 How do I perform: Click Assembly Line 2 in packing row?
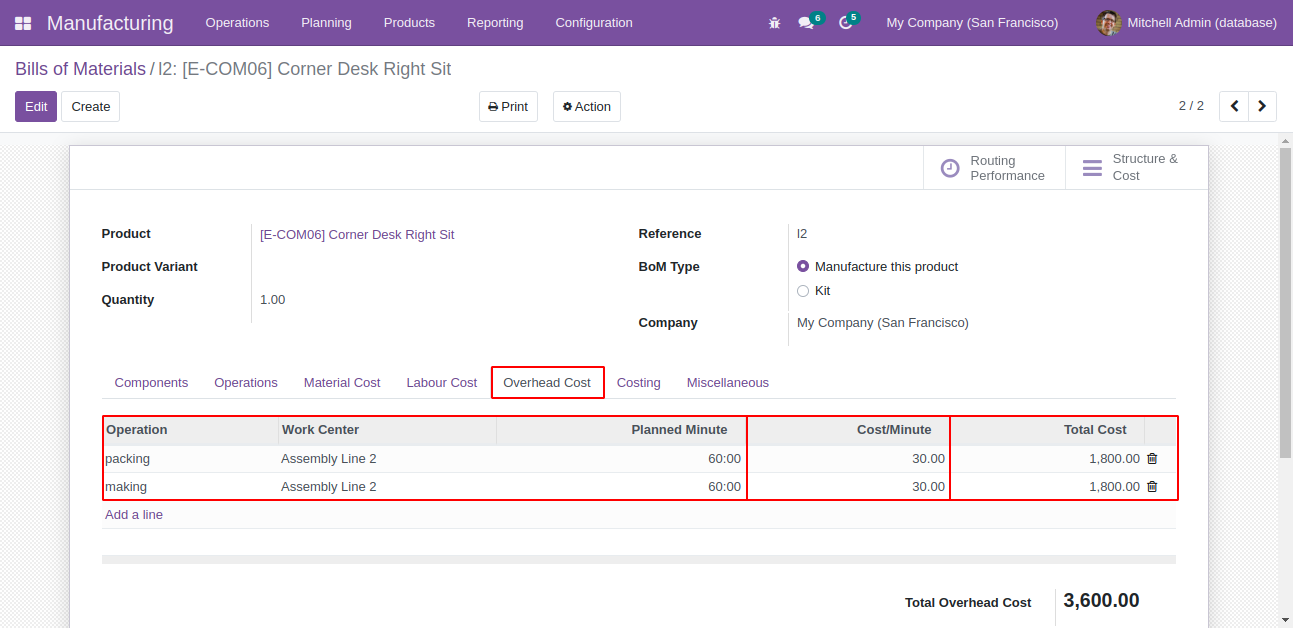pos(329,459)
